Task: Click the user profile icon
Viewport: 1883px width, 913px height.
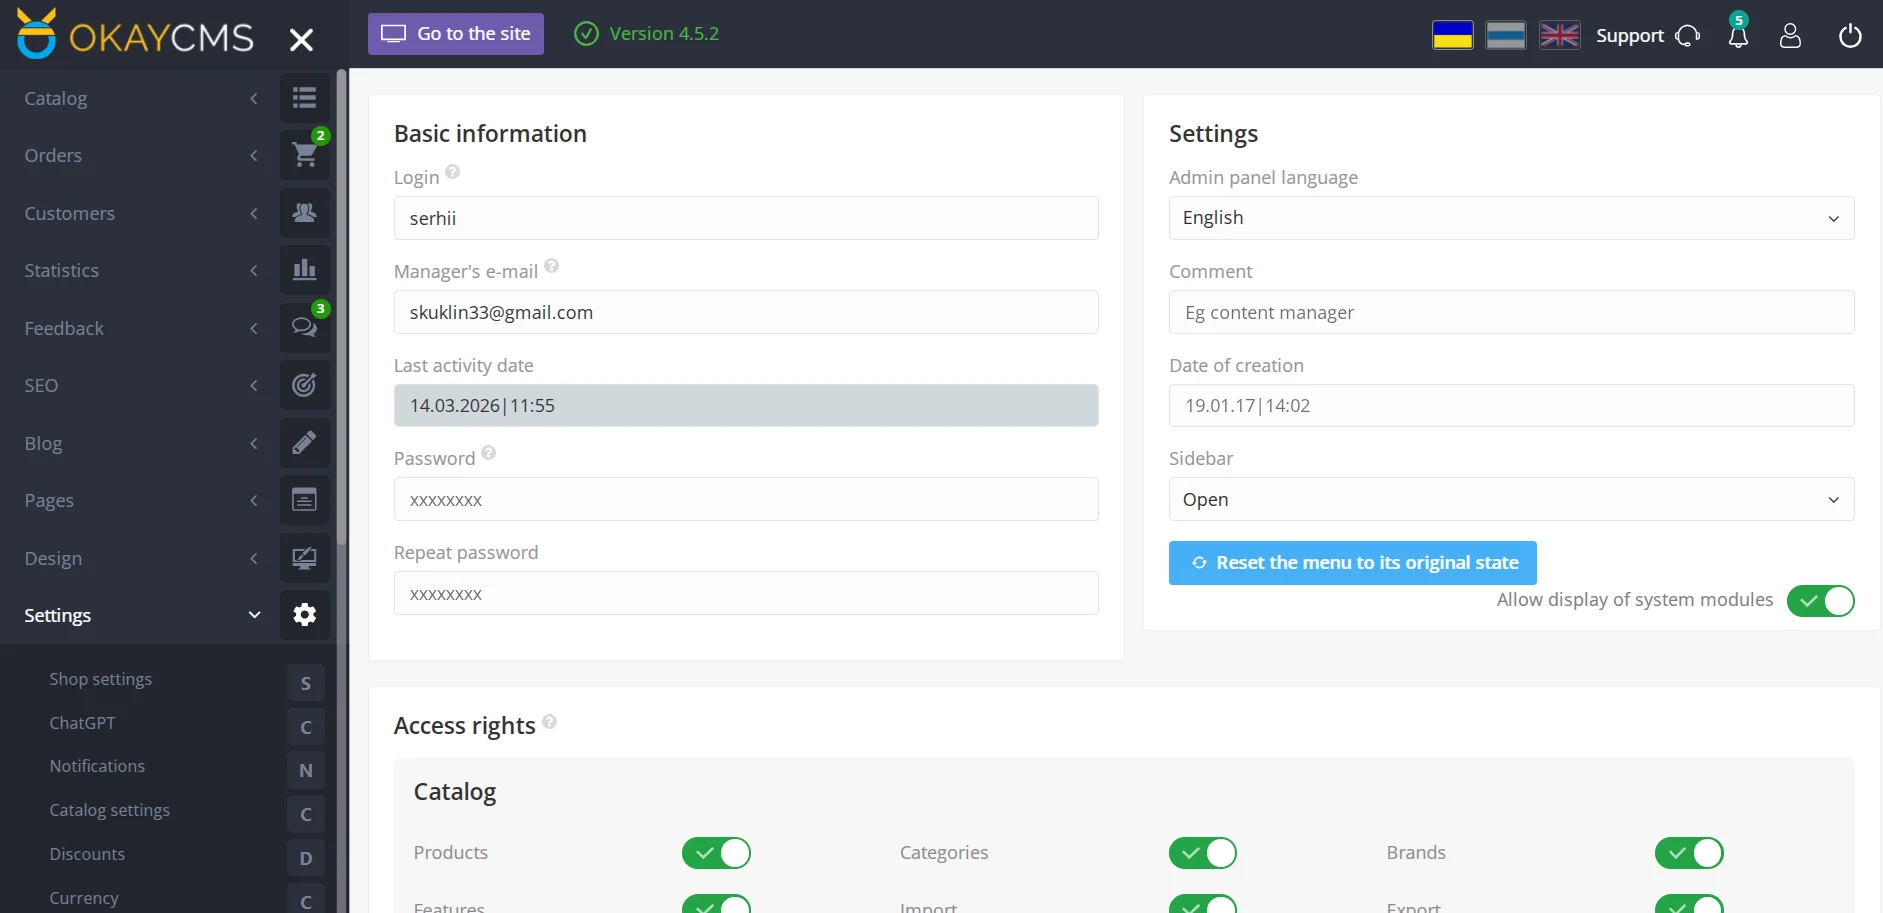Action: [1790, 36]
